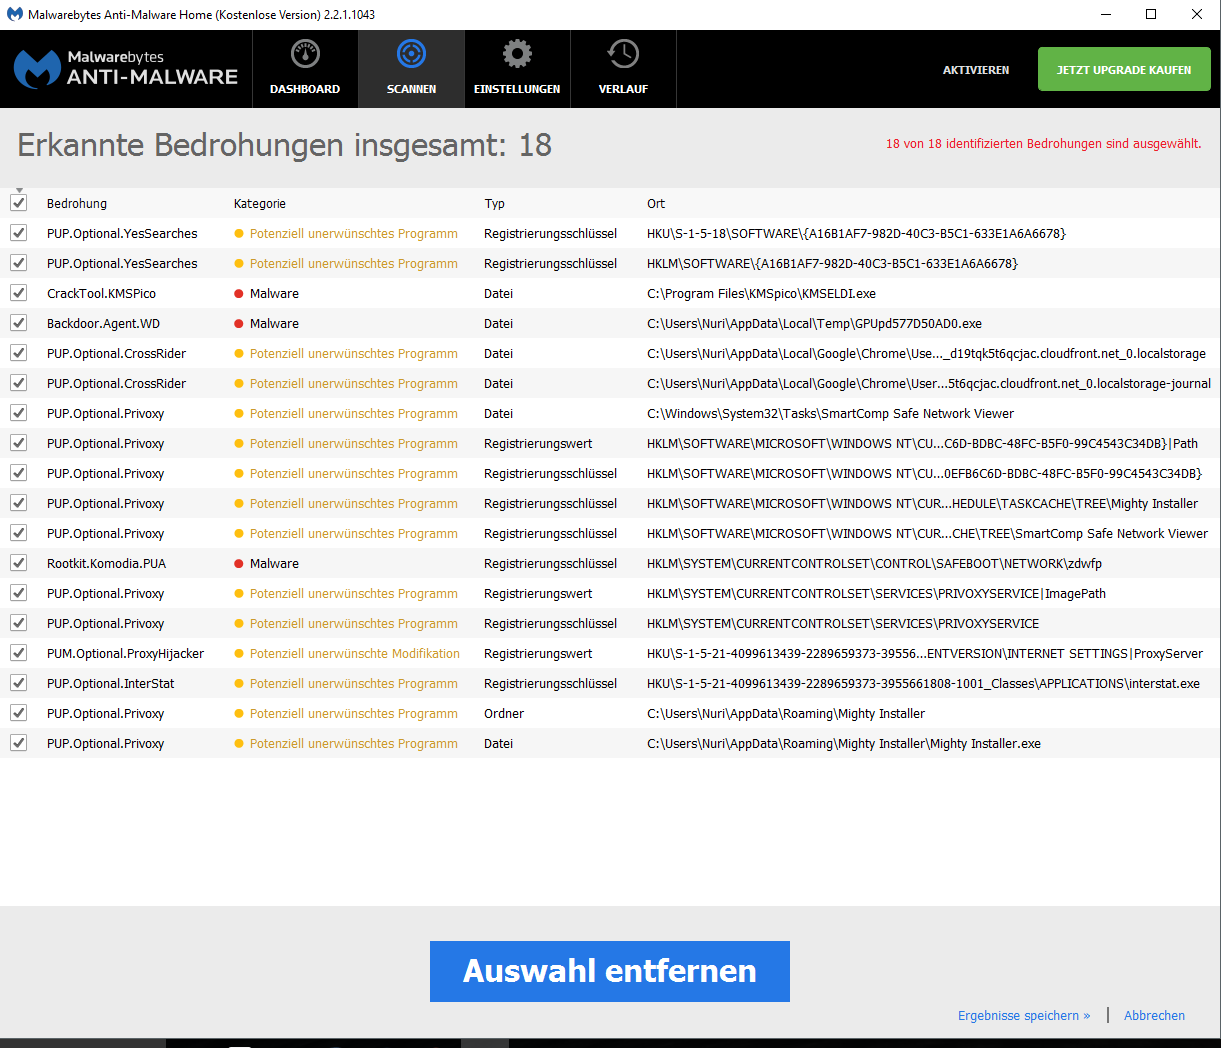Click the red Malware dot for Rootkit.Komodia.PUA
This screenshot has width=1221, height=1048.
pos(239,564)
